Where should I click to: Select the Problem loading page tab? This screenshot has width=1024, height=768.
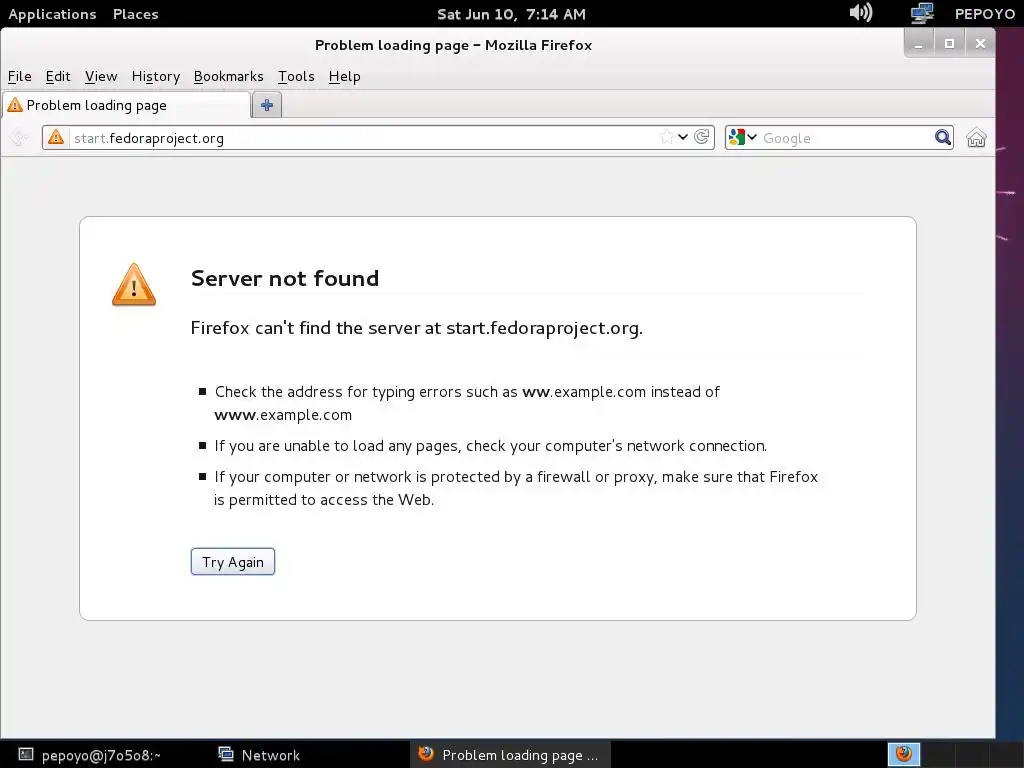click(x=127, y=105)
